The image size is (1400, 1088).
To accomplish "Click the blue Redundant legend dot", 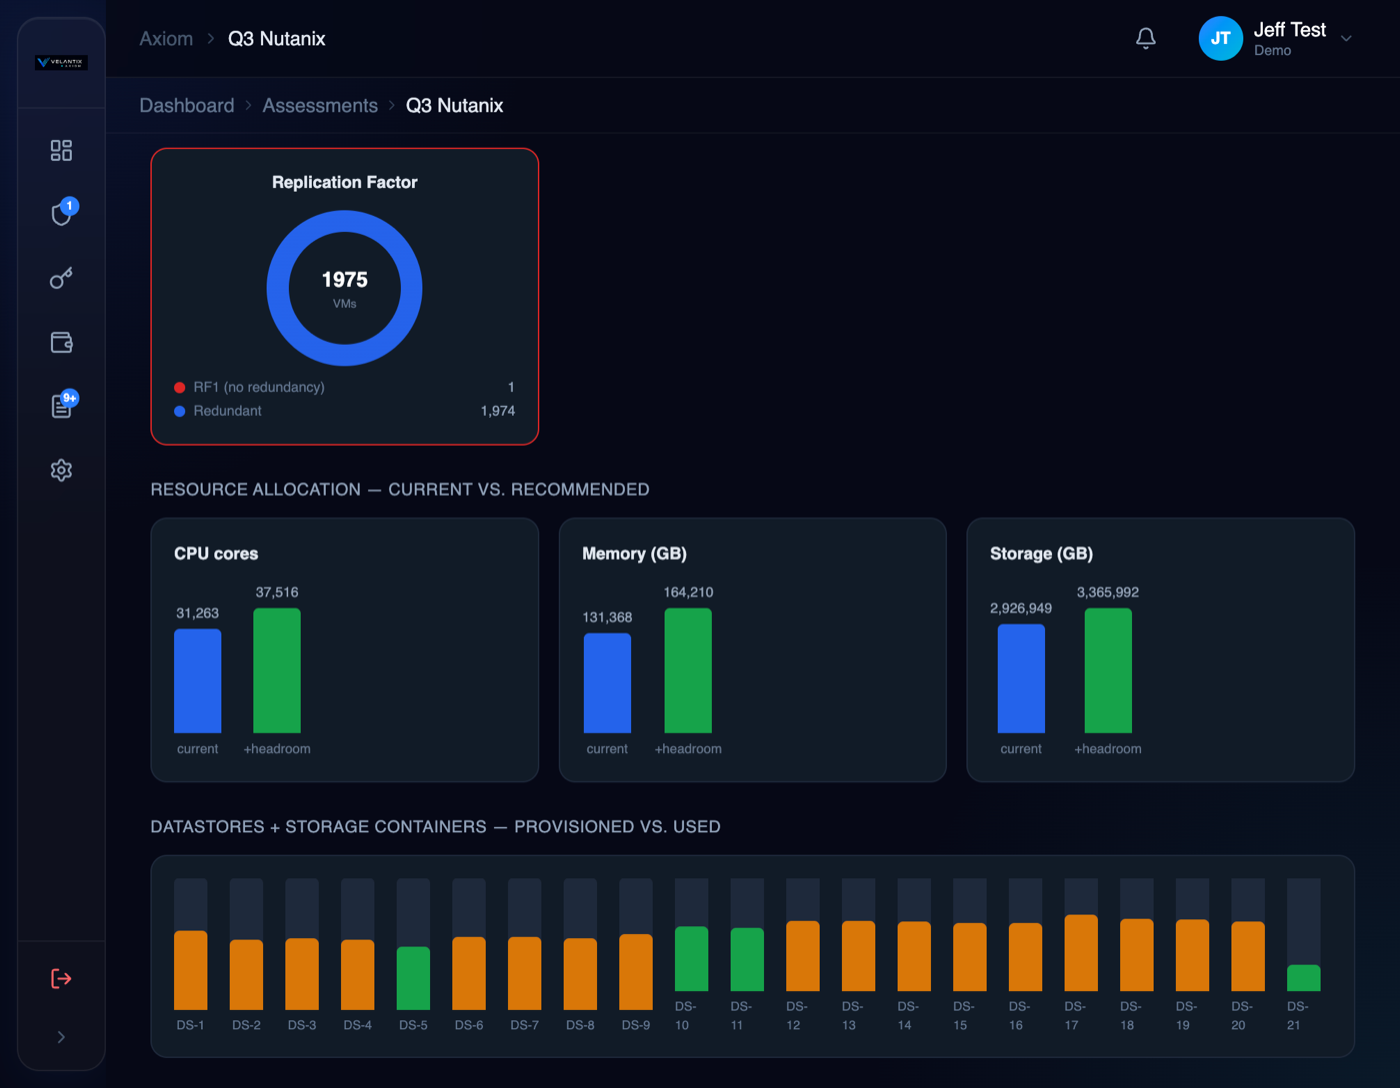I will (180, 411).
